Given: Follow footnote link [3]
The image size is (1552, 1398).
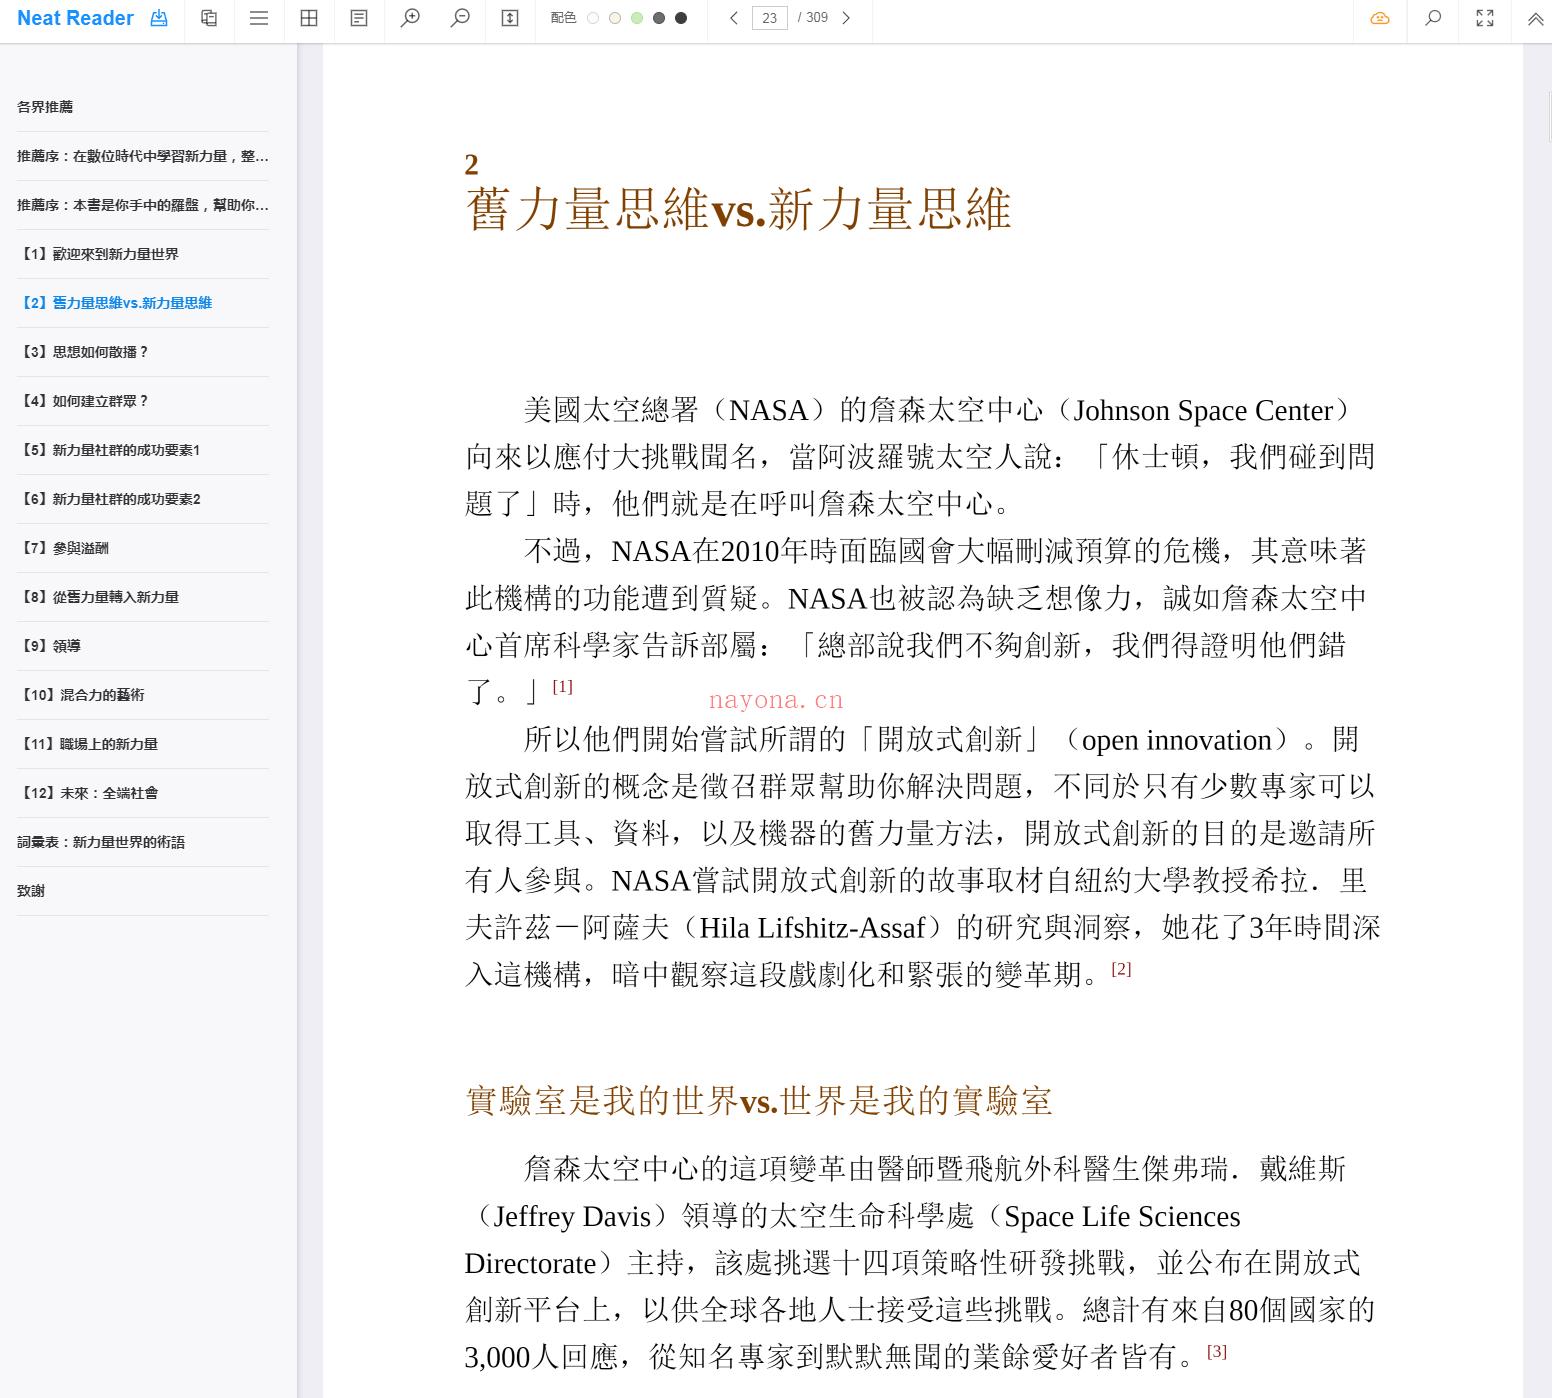Looking at the screenshot, I should (1217, 1351).
